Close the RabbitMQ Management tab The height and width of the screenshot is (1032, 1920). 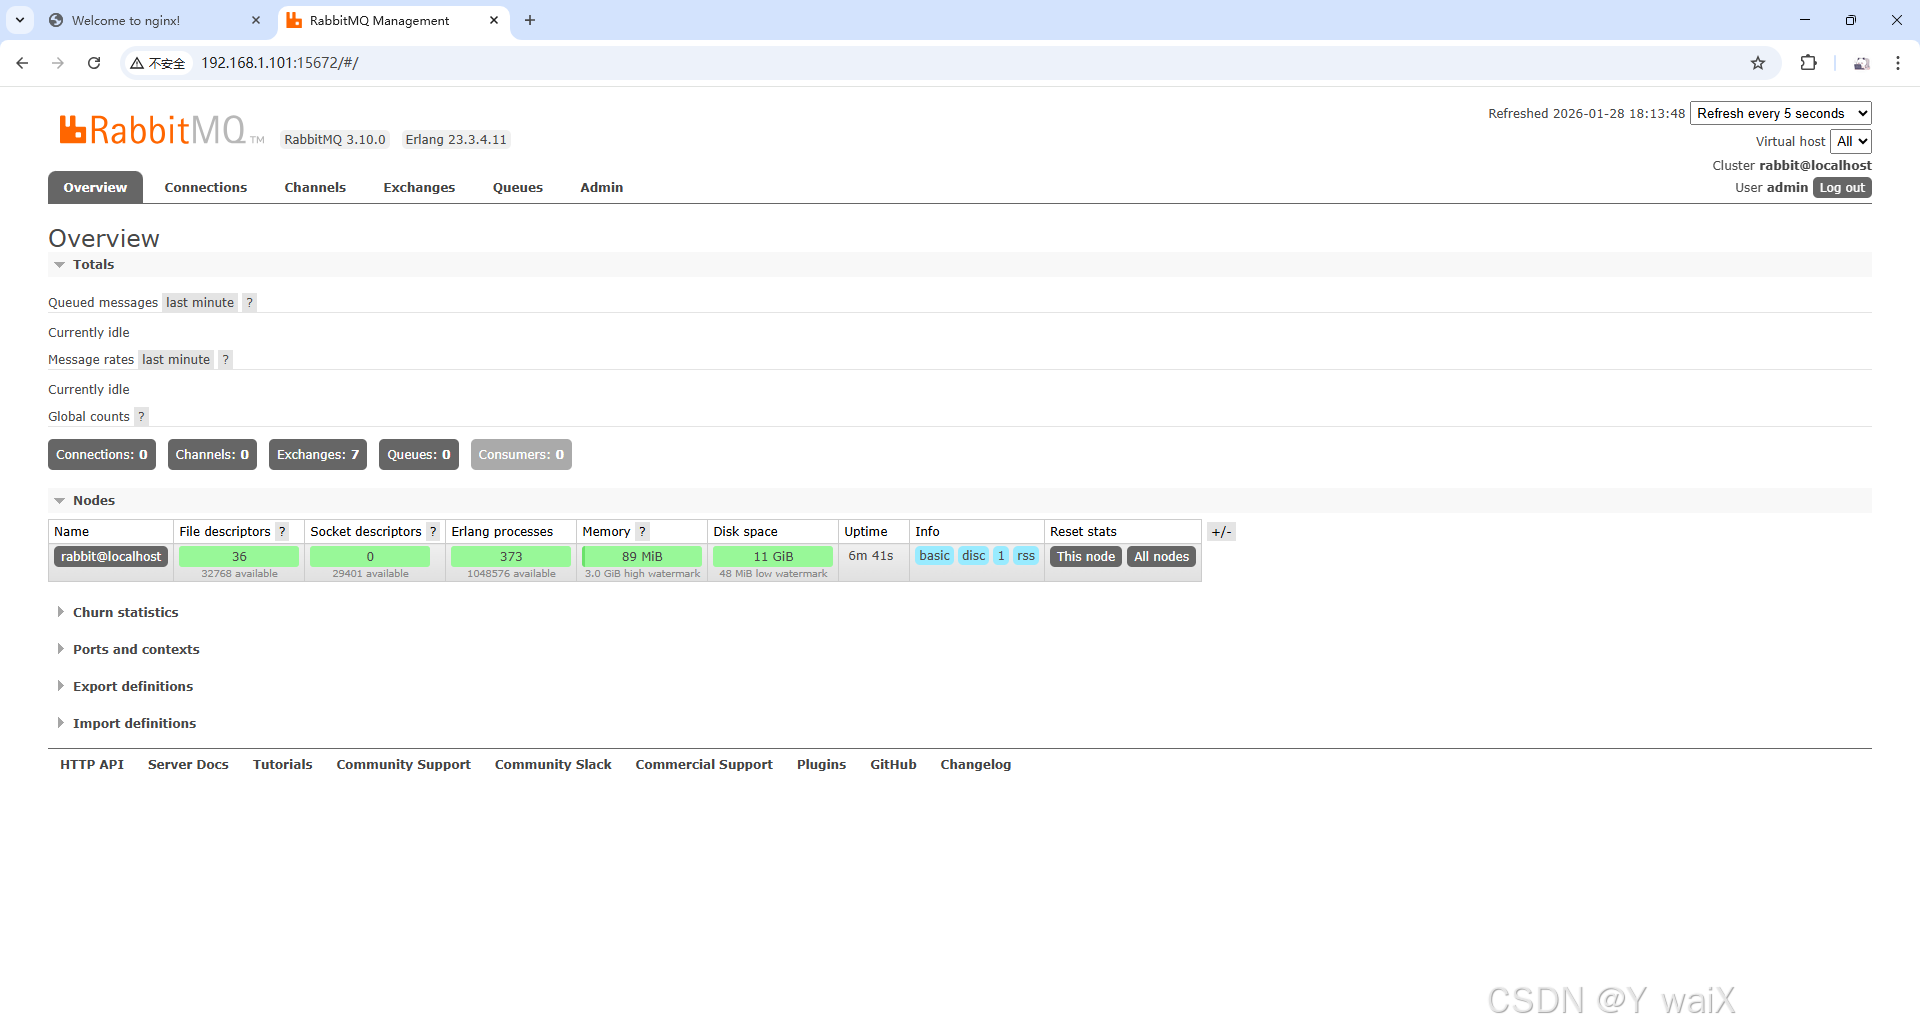(x=494, y=20)
